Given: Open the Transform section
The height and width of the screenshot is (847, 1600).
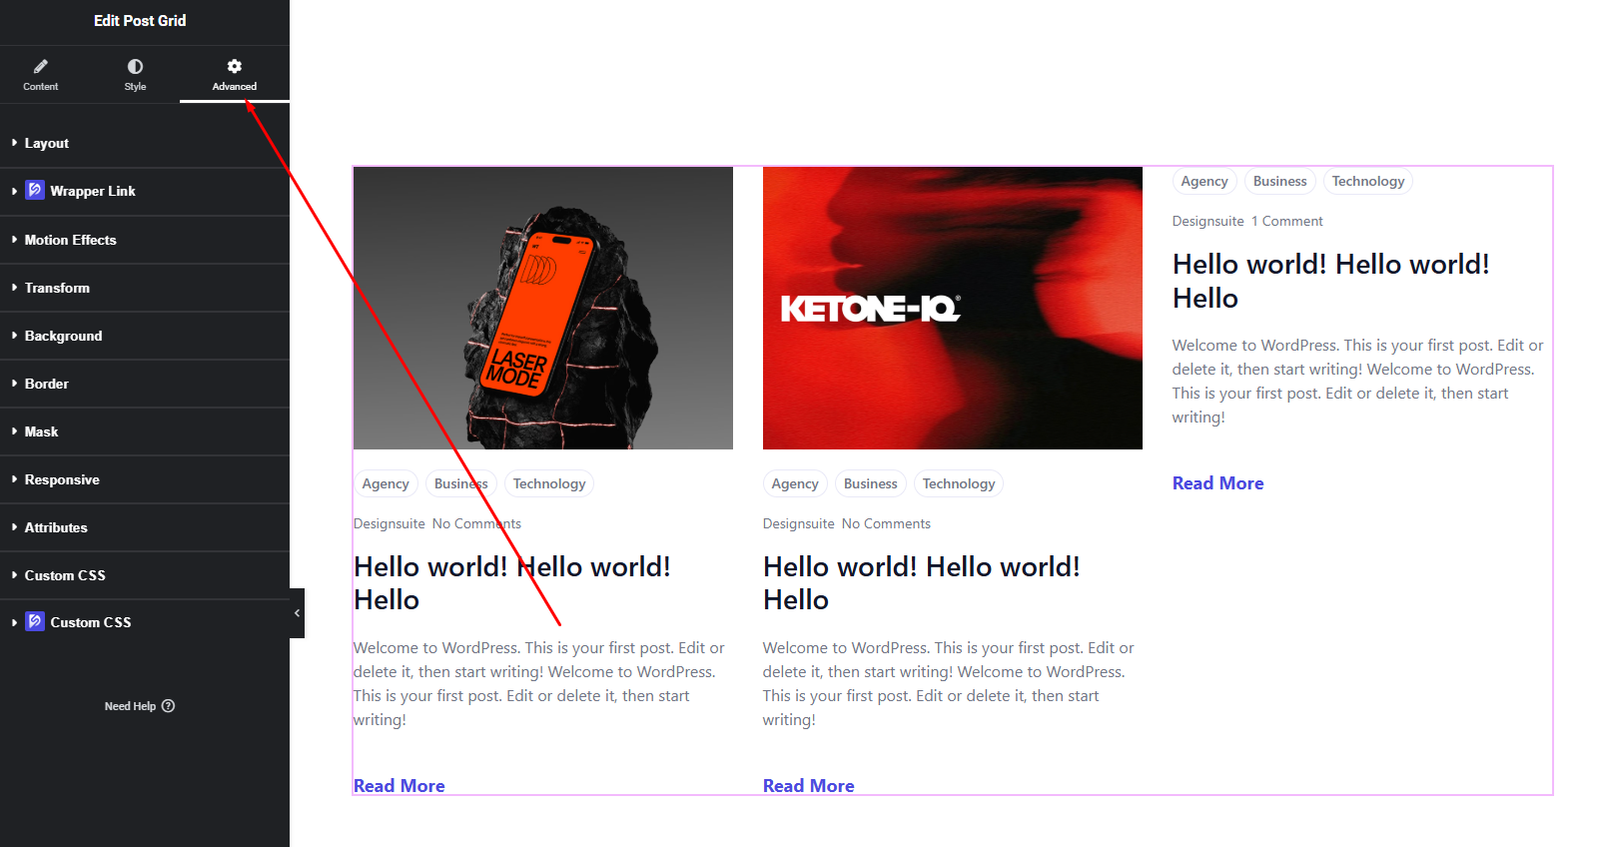Looking at the screenshot, I should [57, 288].
